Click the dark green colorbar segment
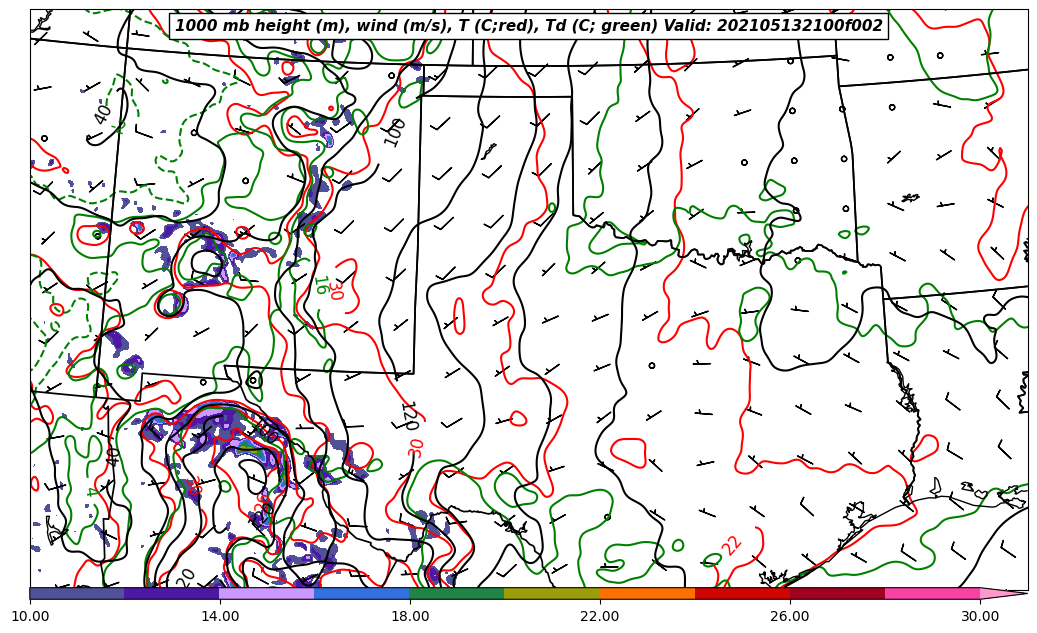 (x=457, y=593)
